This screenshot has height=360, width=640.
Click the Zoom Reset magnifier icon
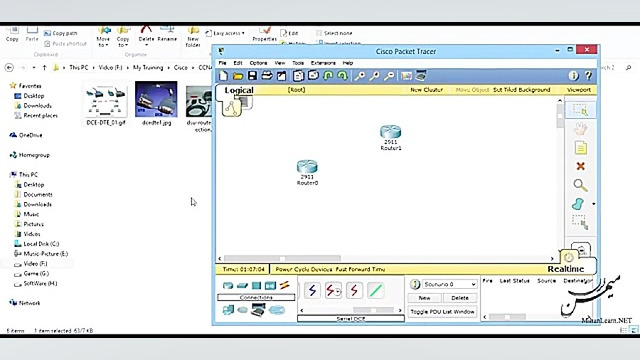(374, 76)
